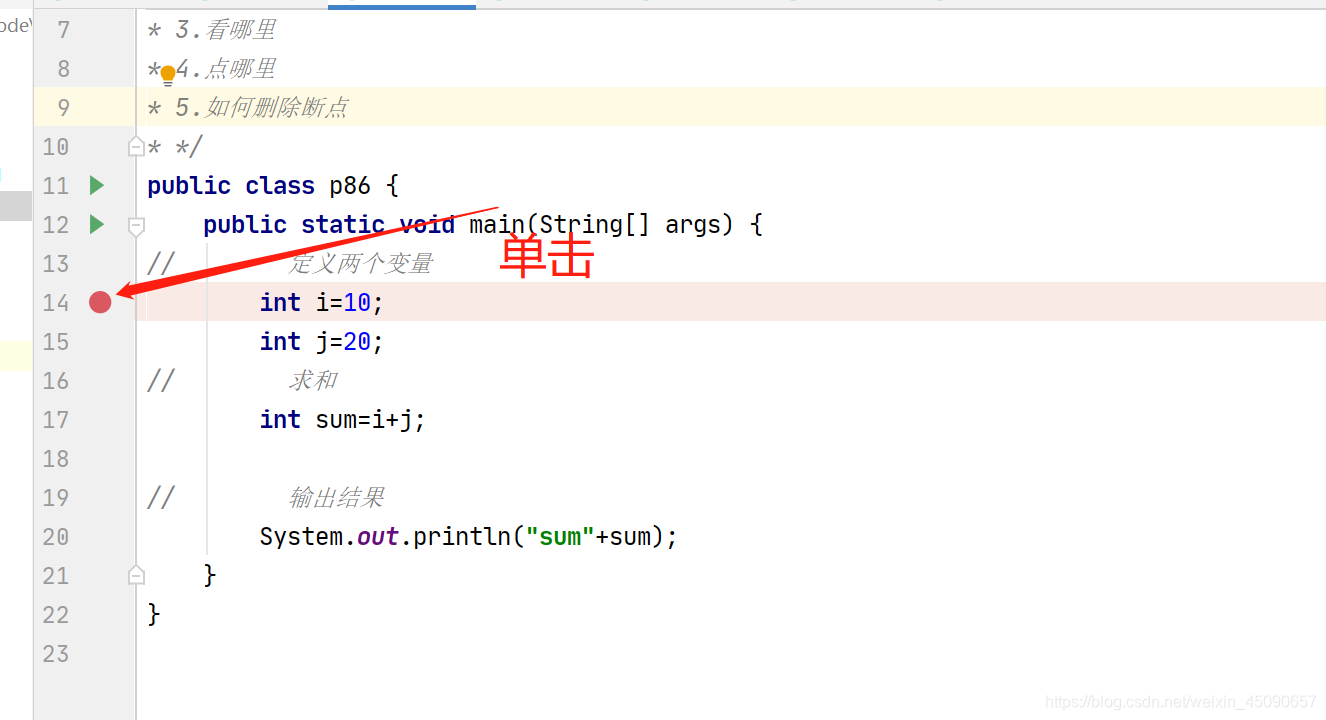Click the closing brace on line 22
This screenshot has width=1326, height=720.
click(x=153, y=614)
